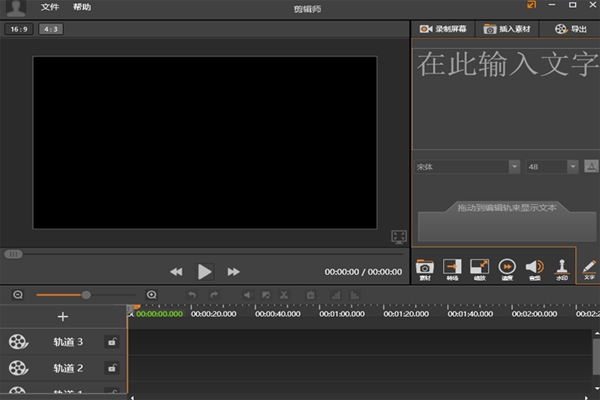Expand the 宋体 font dropdown

(514, 167)
